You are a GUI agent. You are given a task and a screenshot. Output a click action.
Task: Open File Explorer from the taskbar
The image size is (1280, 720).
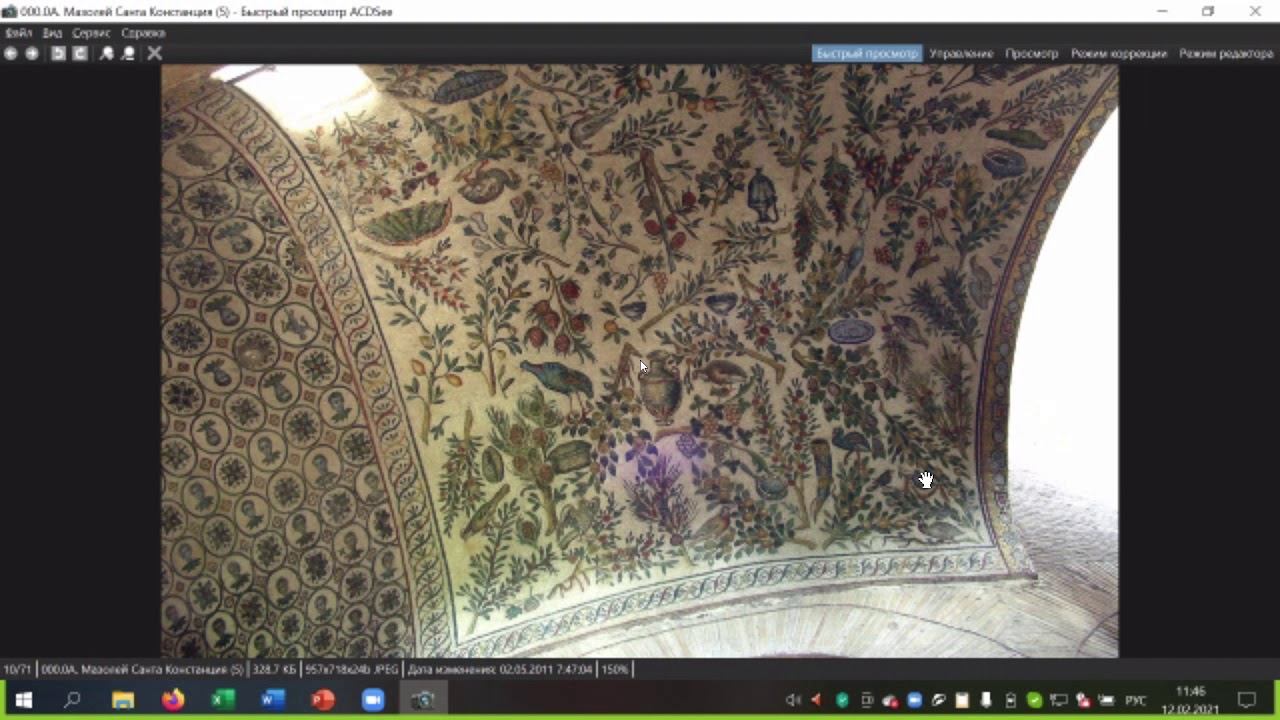pos(123,700)
